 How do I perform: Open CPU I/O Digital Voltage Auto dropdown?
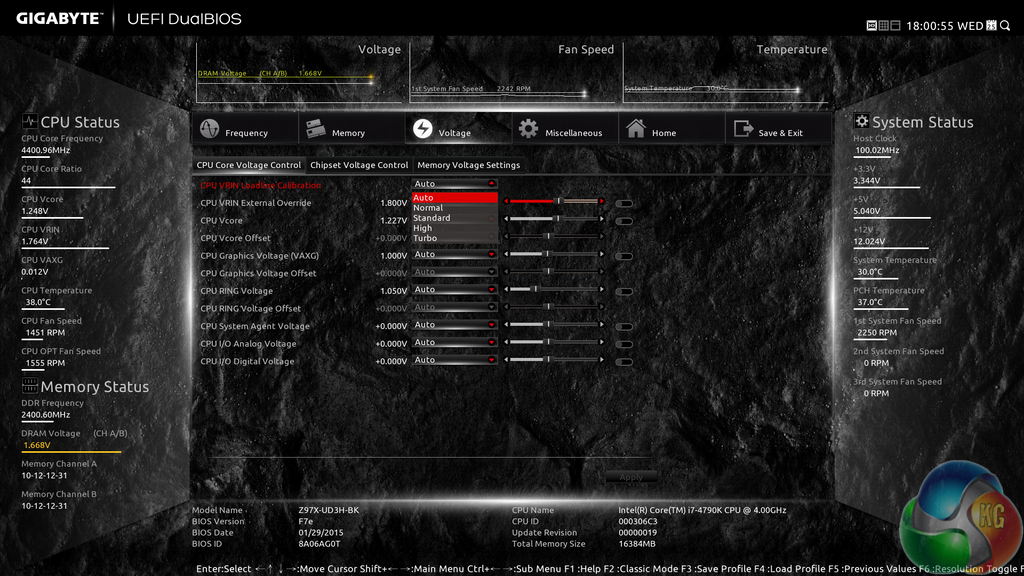pyautogui.click(x=455, y=360)
